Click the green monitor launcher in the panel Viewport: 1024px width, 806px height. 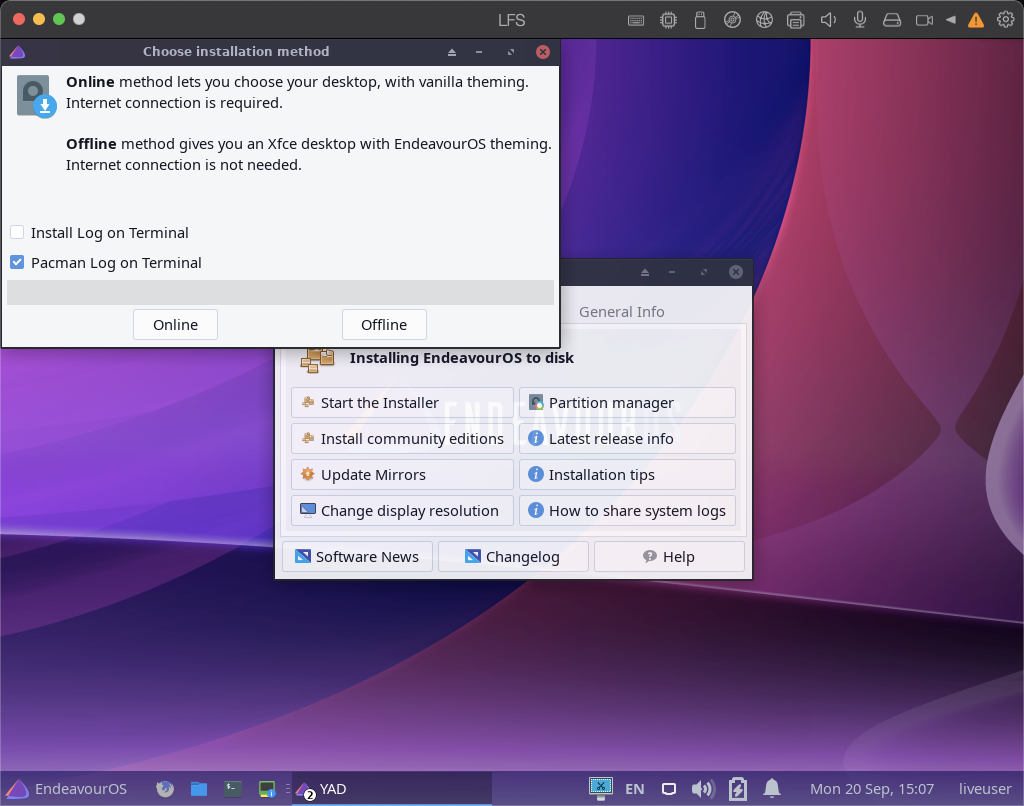(267, 789)
